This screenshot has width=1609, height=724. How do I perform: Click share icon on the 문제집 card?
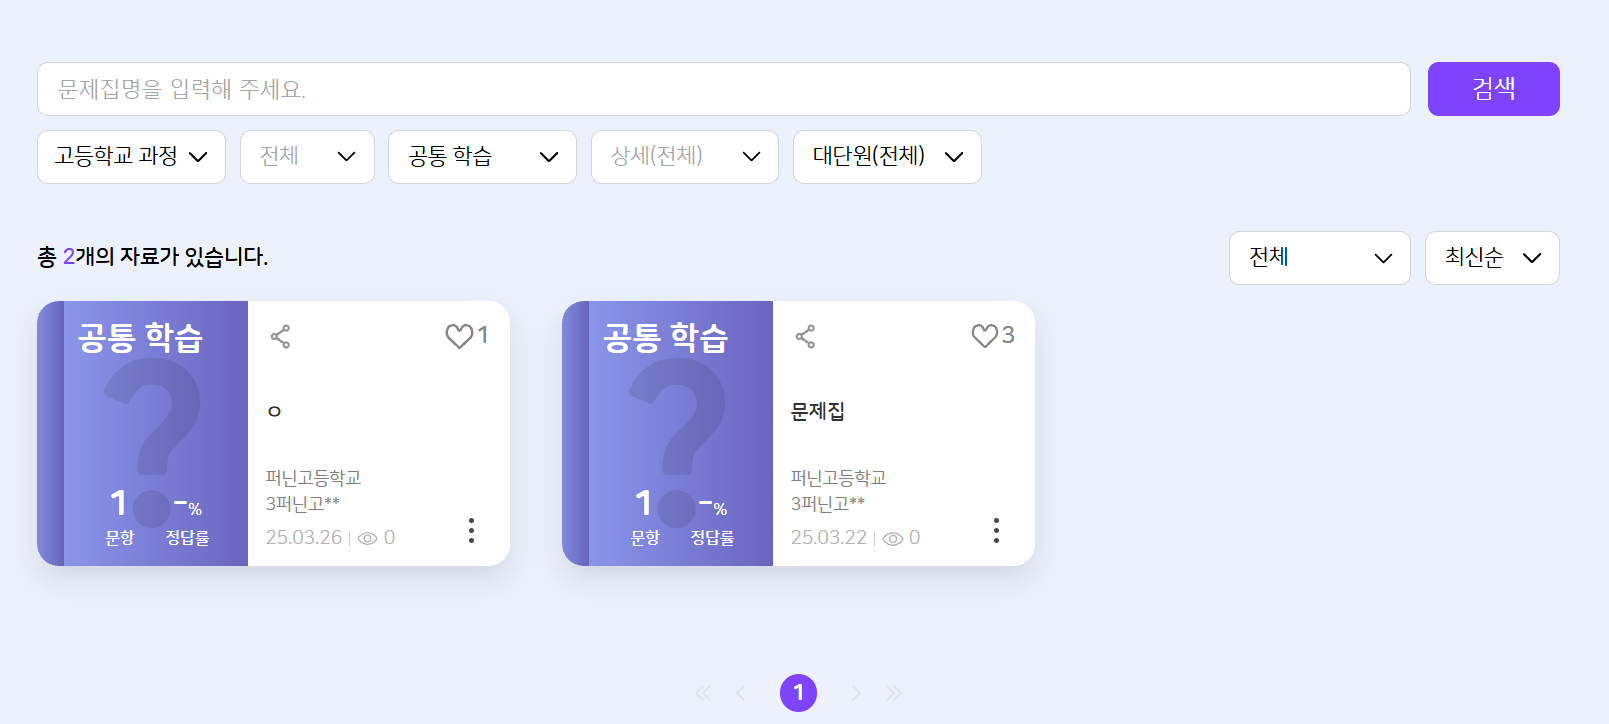click(805, 337)
